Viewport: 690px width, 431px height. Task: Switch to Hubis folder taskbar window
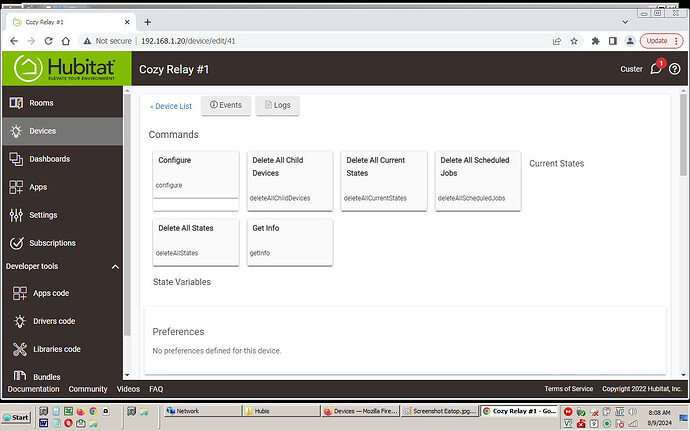tap(281, 411)
